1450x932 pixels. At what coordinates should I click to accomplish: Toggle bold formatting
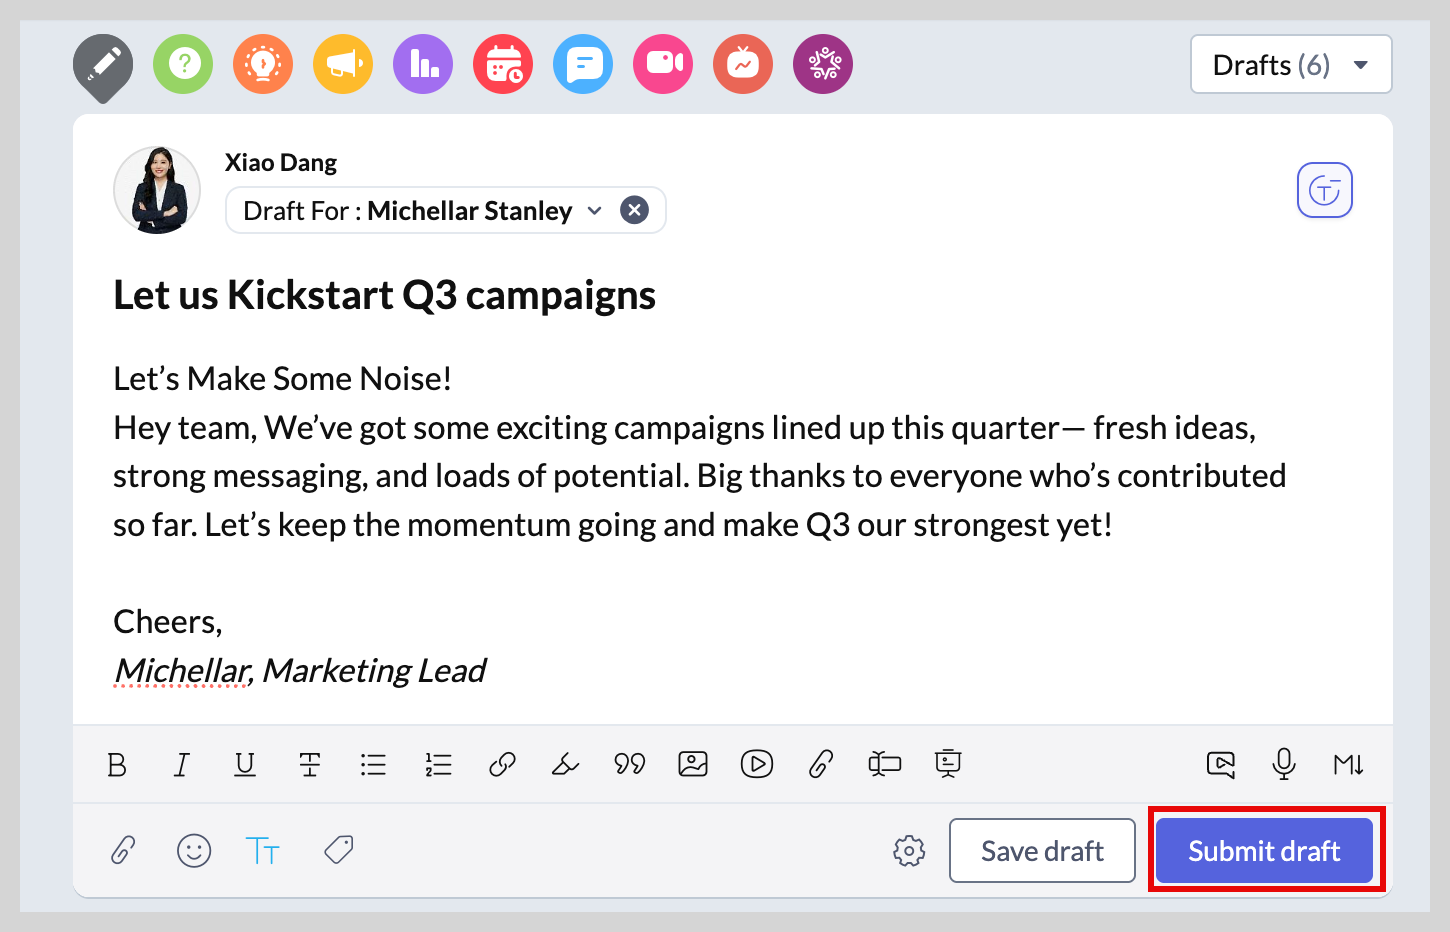pos(117,765)
